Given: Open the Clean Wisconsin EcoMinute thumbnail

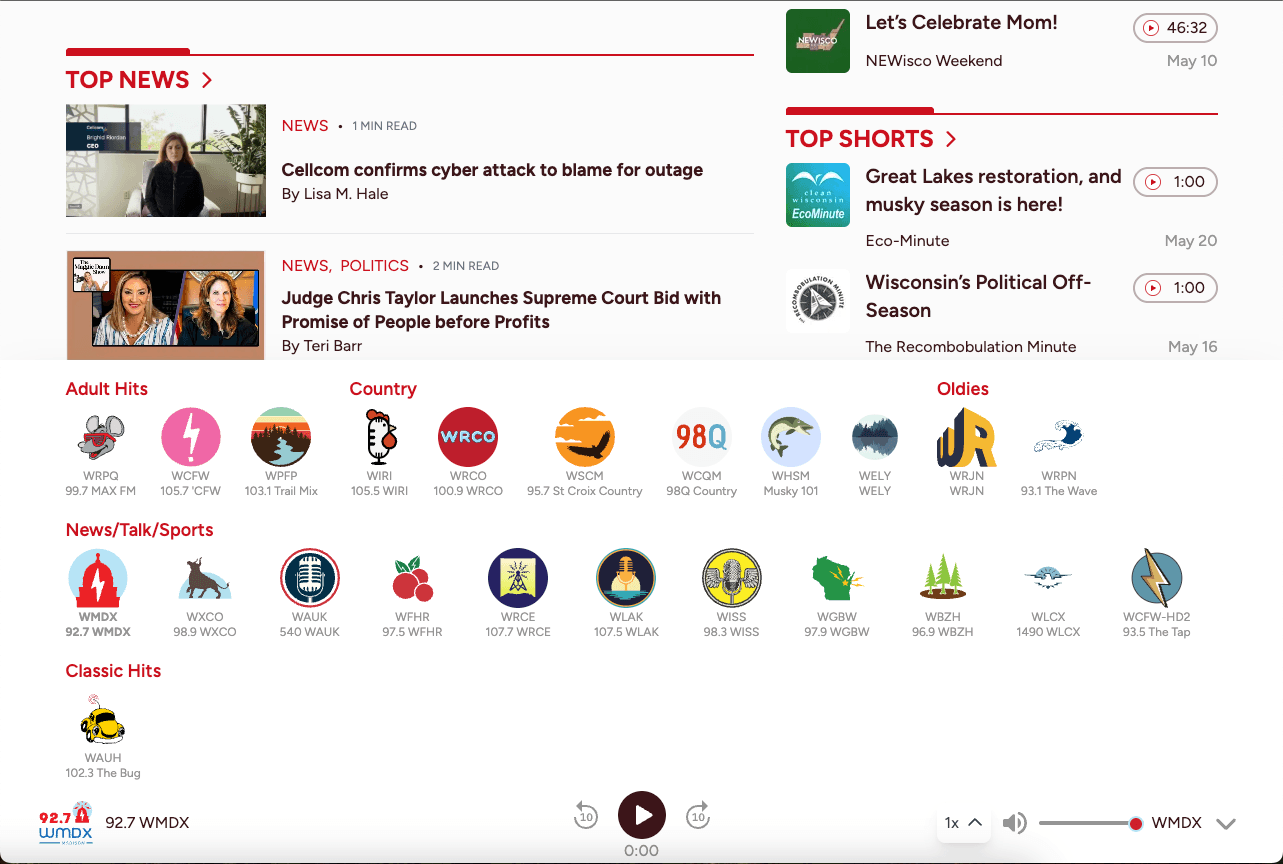Looking at the screenshot, I should click(x=818, y=195).
